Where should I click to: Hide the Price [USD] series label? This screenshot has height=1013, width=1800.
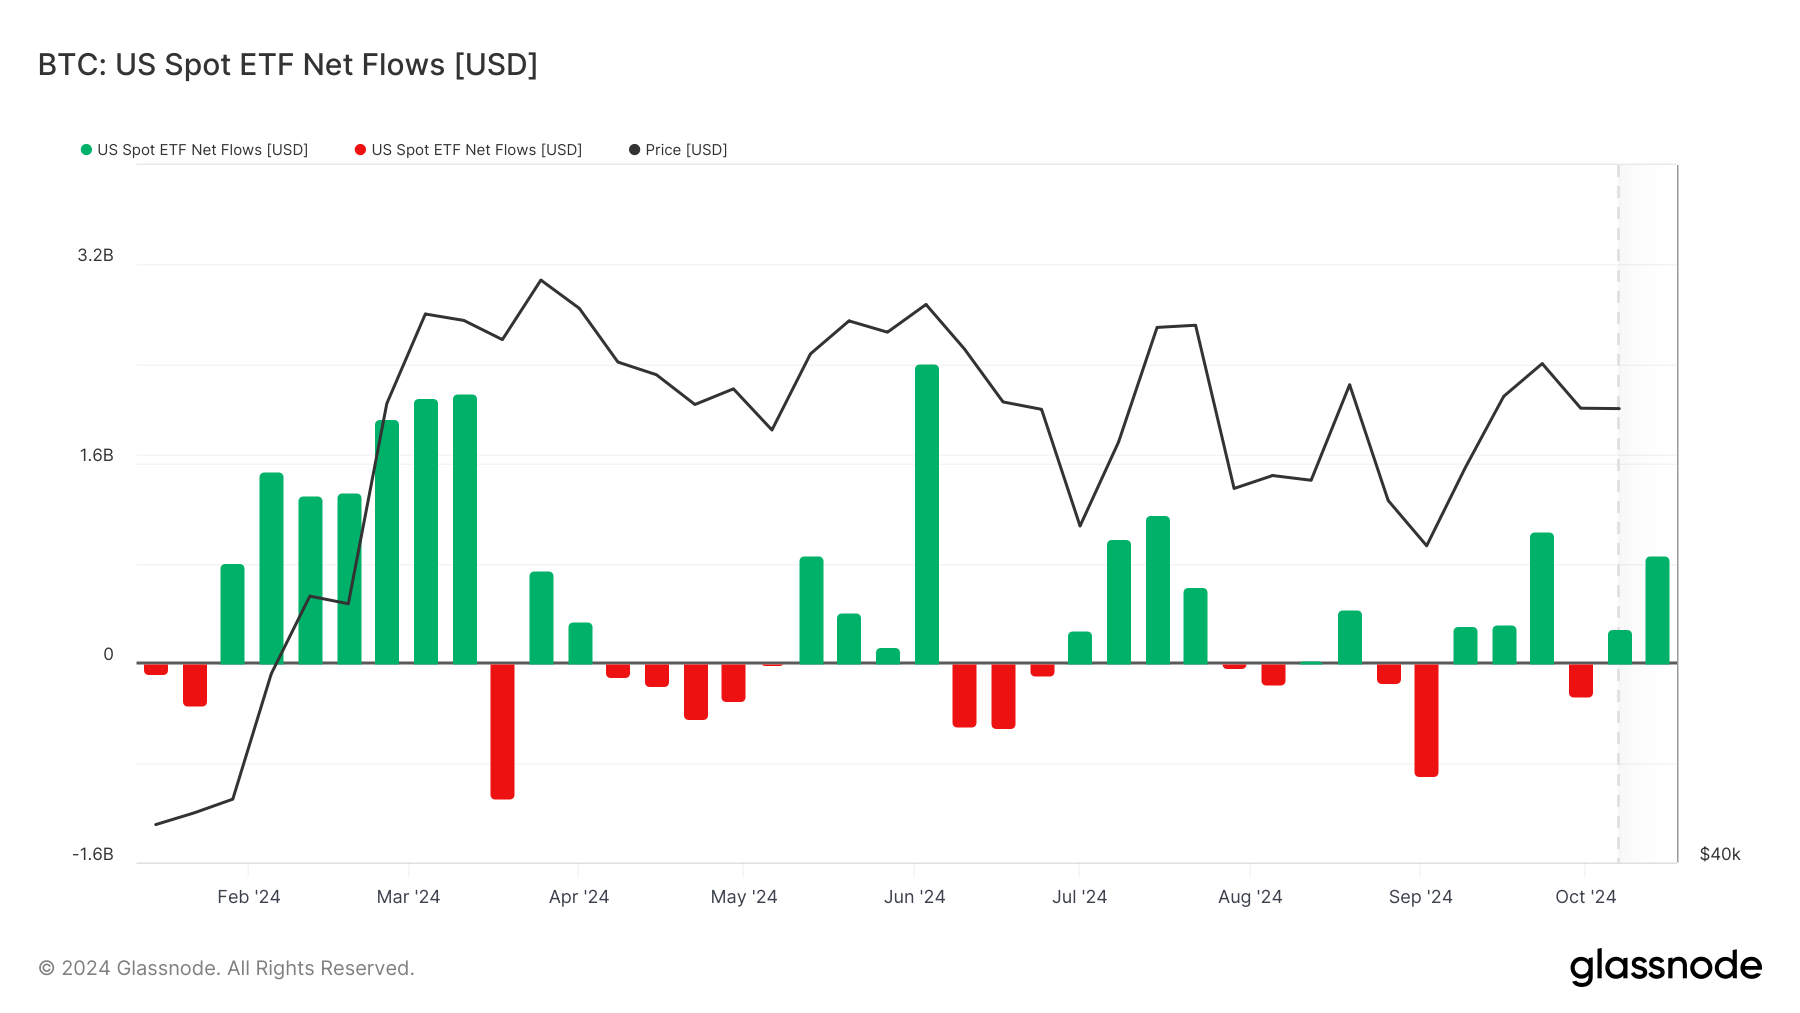pos(686,150)
